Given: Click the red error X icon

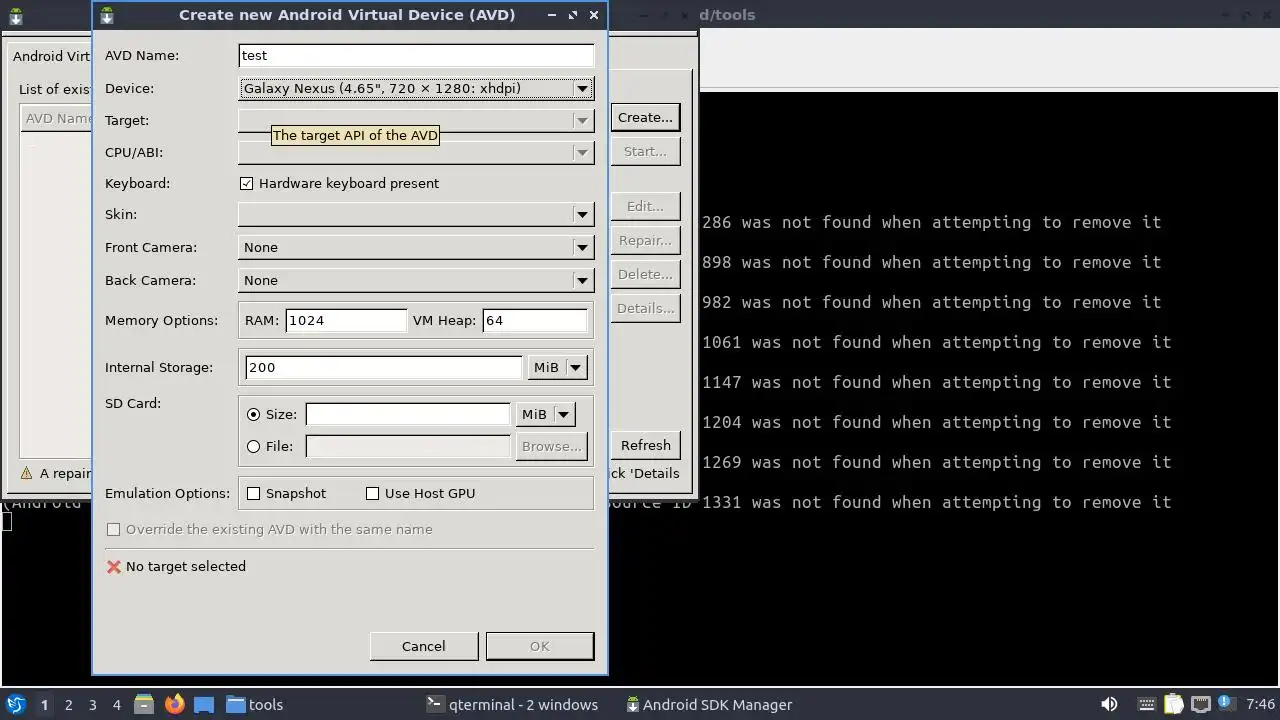Looking at the screenshot, I should click(114, 566).
